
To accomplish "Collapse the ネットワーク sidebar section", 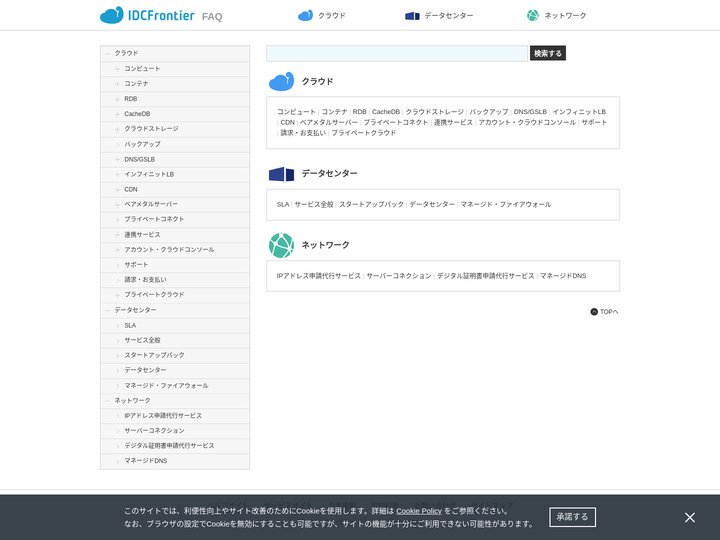I will pos(107,401).
